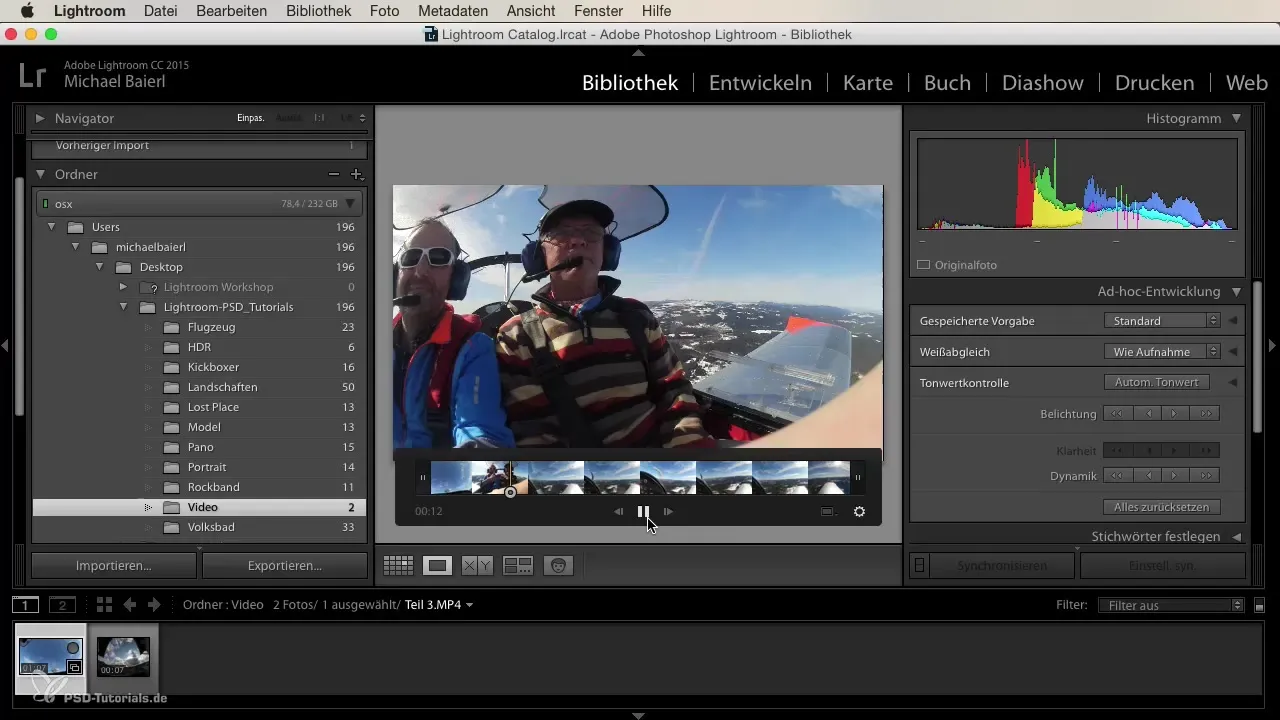Hide the right panel group
1280x720 pixels.
click(1273, 345)
